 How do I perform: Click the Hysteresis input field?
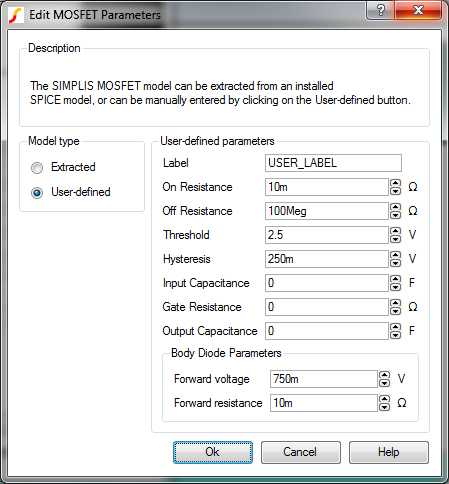(x=327, y=259)
